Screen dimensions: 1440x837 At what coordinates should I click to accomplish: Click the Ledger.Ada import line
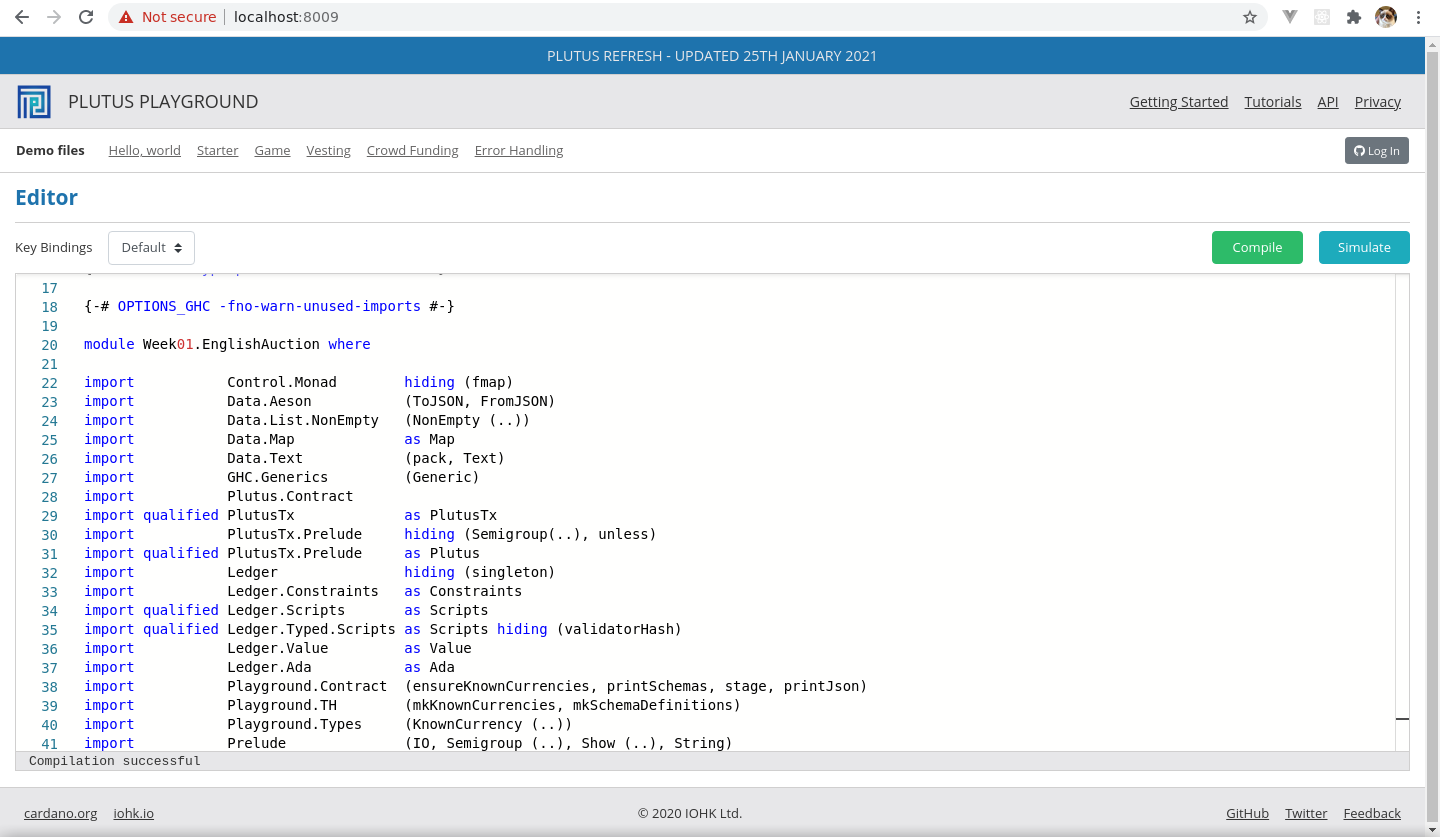(269, 667)
